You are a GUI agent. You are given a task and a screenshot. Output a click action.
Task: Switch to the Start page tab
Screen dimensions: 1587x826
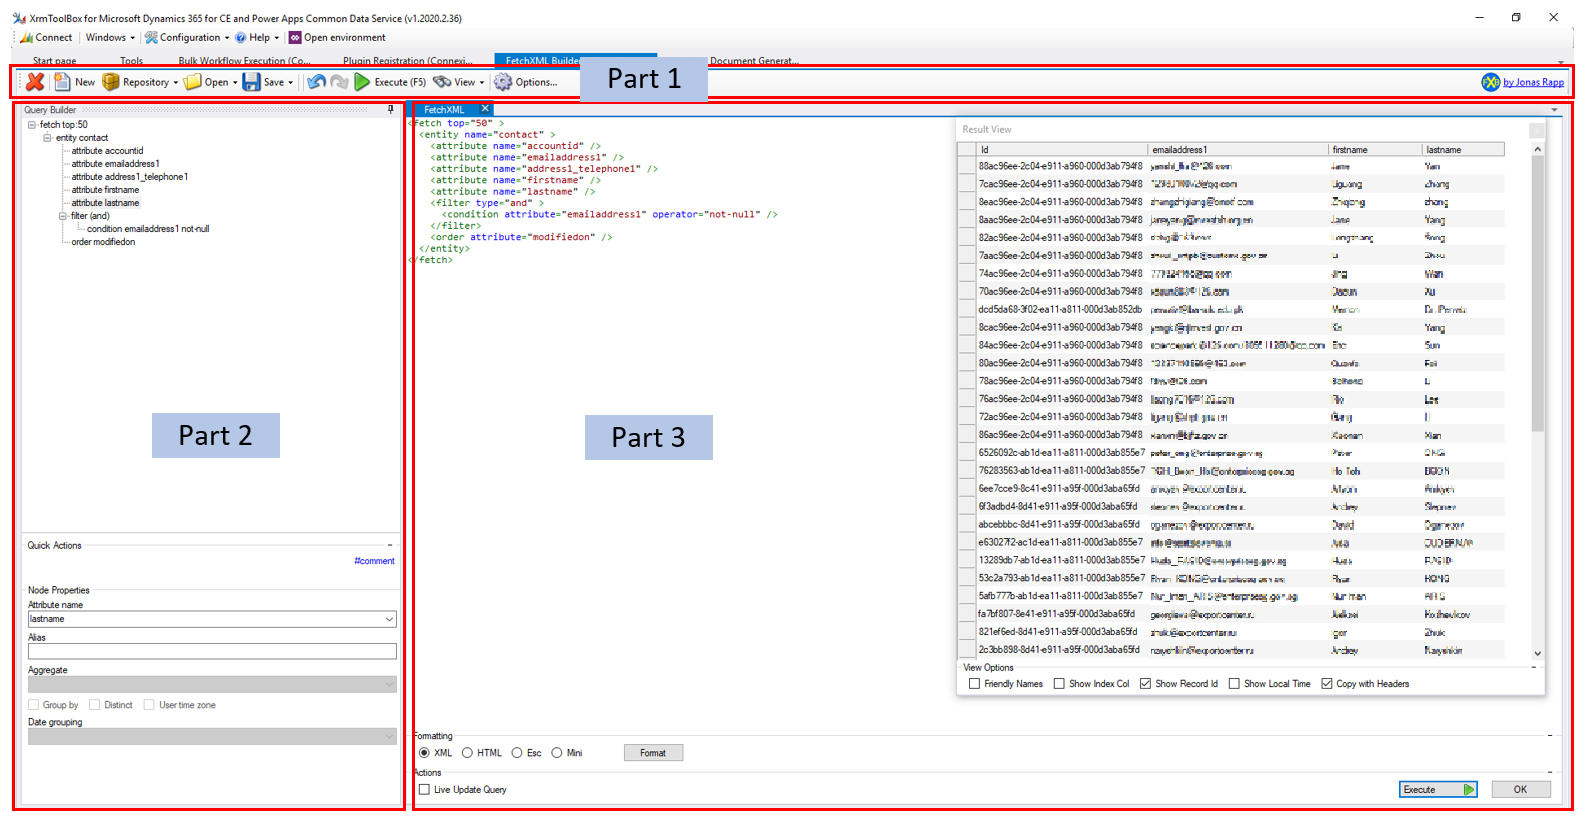point(55,61)
